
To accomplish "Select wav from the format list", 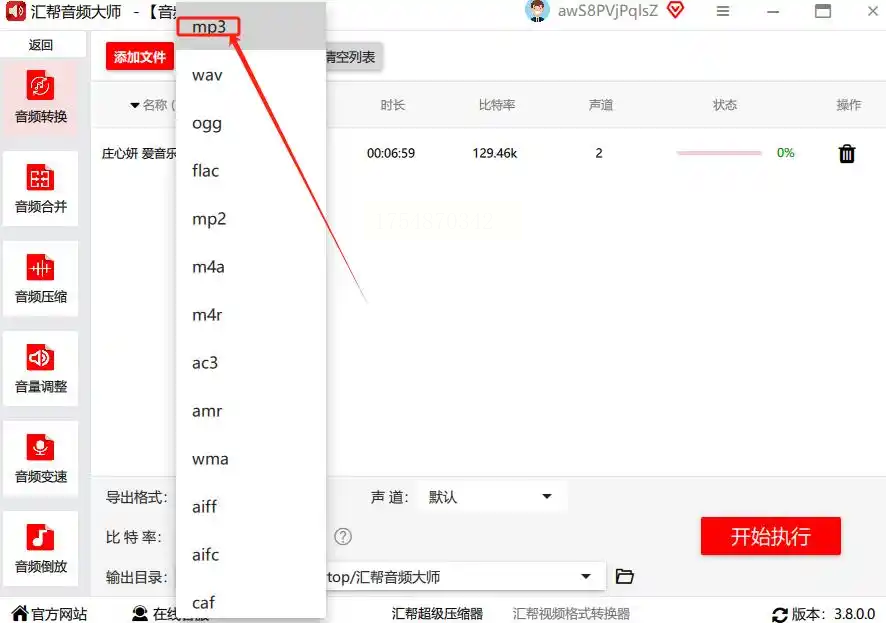I will coord(251,75).
